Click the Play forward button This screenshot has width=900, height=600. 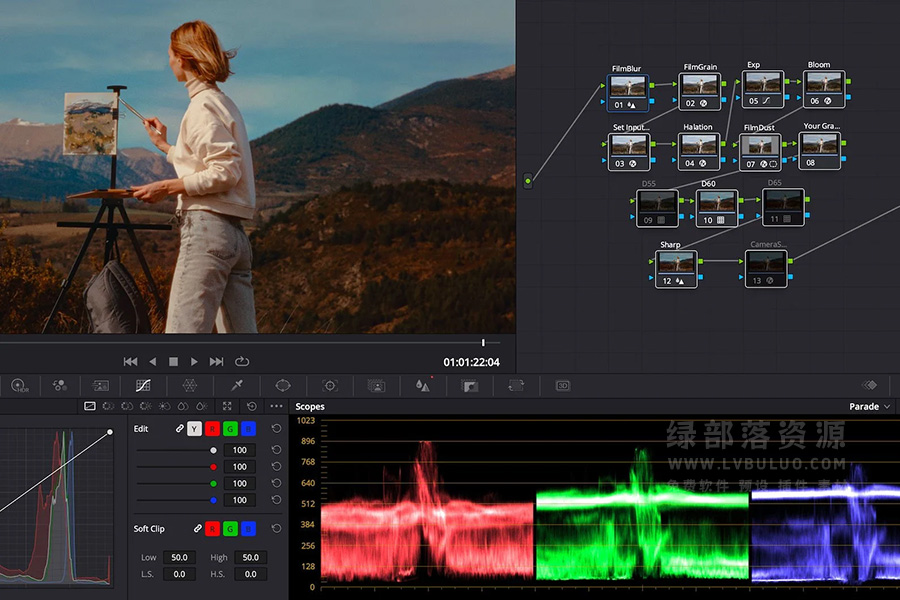point(194,362)
